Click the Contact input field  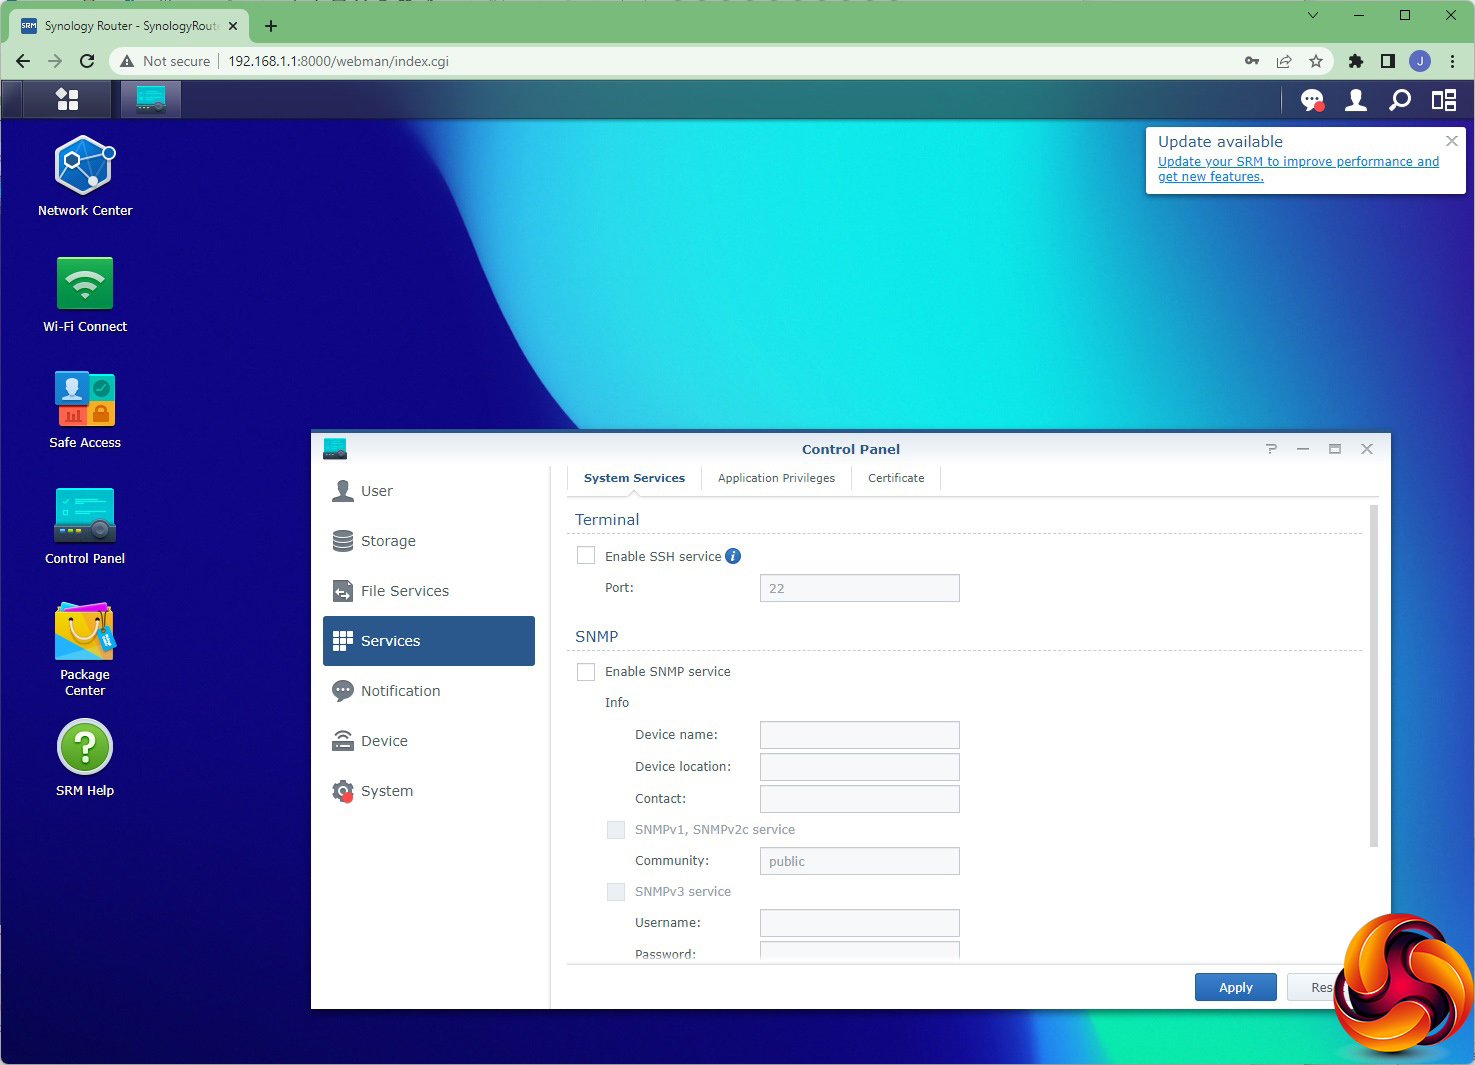click(x=860, y=799)
